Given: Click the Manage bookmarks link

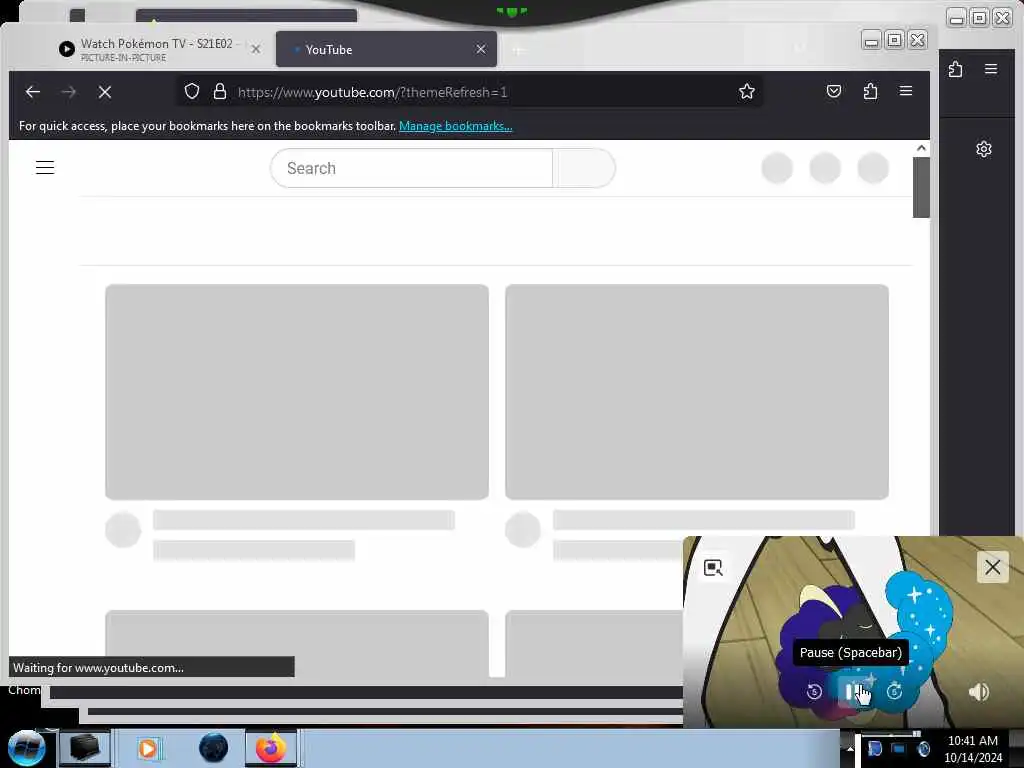Looking at the screenshot, I should tap(455, 126).
